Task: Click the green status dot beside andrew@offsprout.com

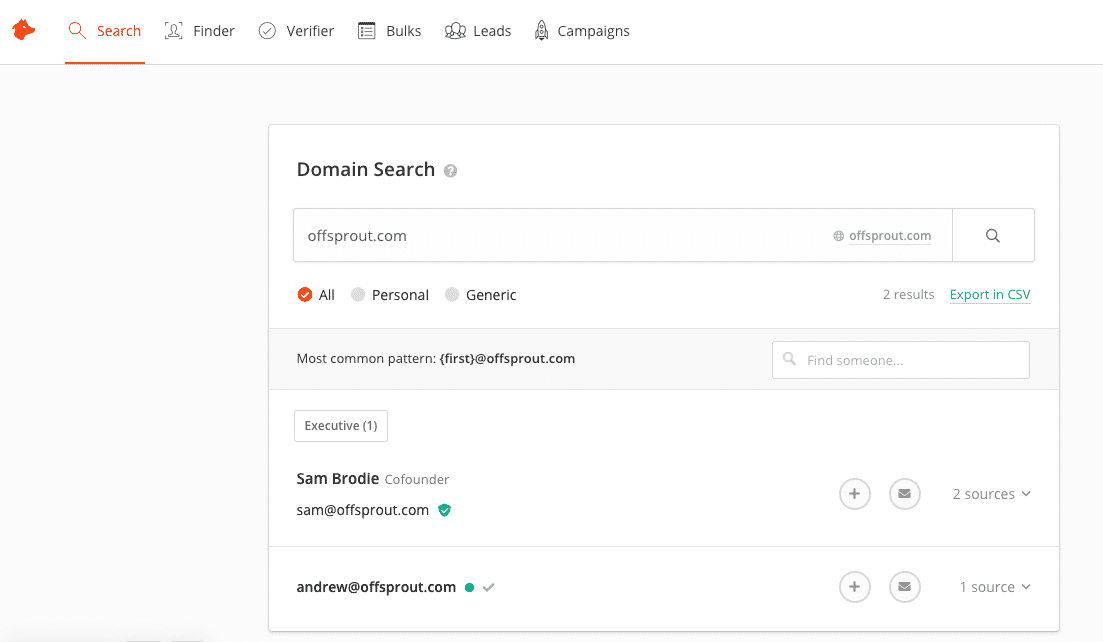Action: pos(469,587)
